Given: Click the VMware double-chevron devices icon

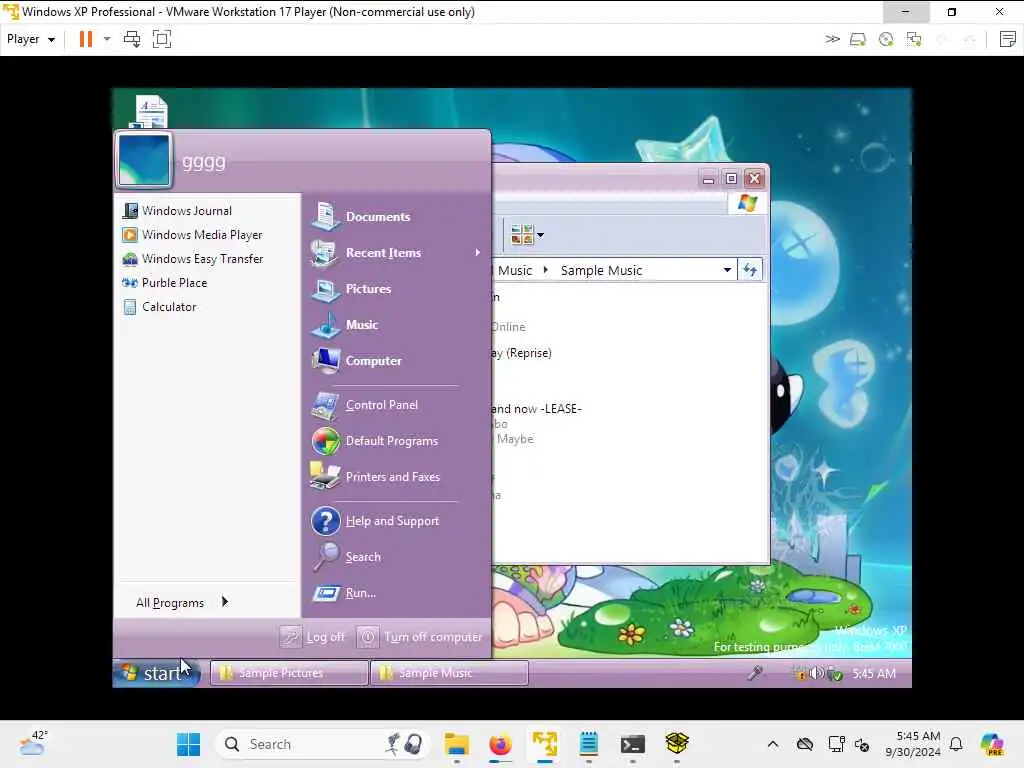Looking at the screenshot, I should (x=832, y=39).
